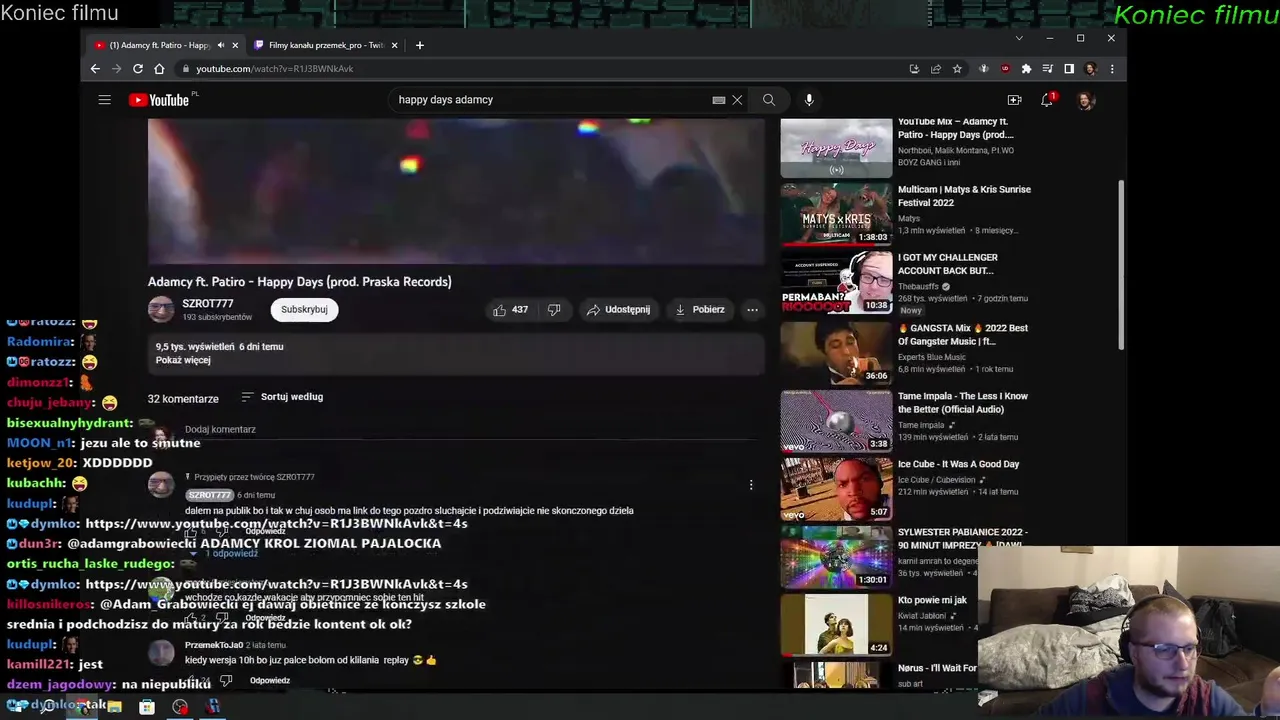Open pinned comment three-dot menu
1280x720 pixels.
tap(751, 485)
